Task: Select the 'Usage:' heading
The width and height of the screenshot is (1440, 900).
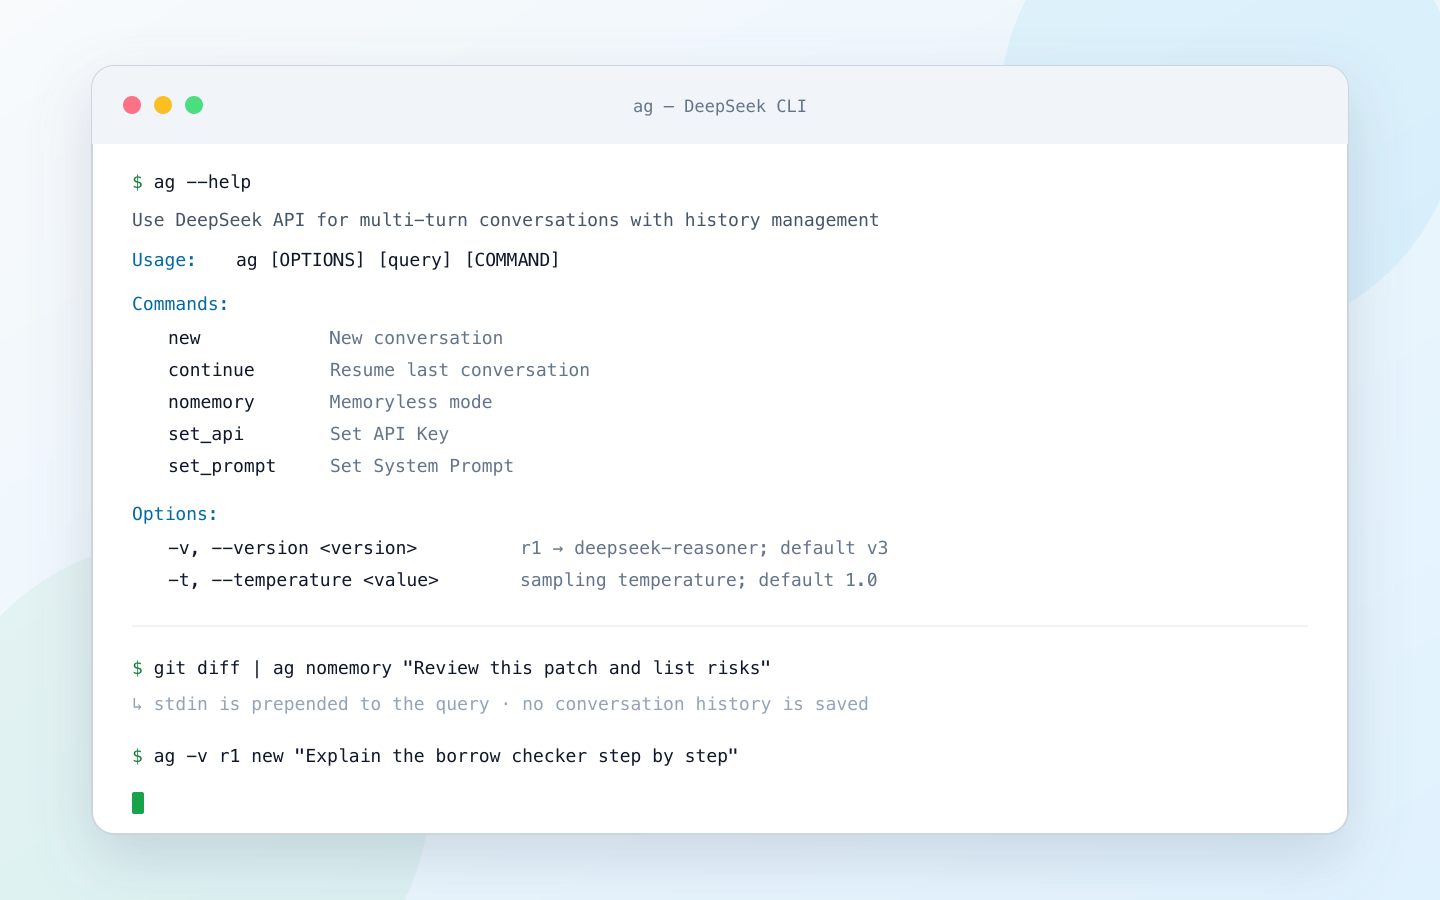Action: tap(164, 260)
